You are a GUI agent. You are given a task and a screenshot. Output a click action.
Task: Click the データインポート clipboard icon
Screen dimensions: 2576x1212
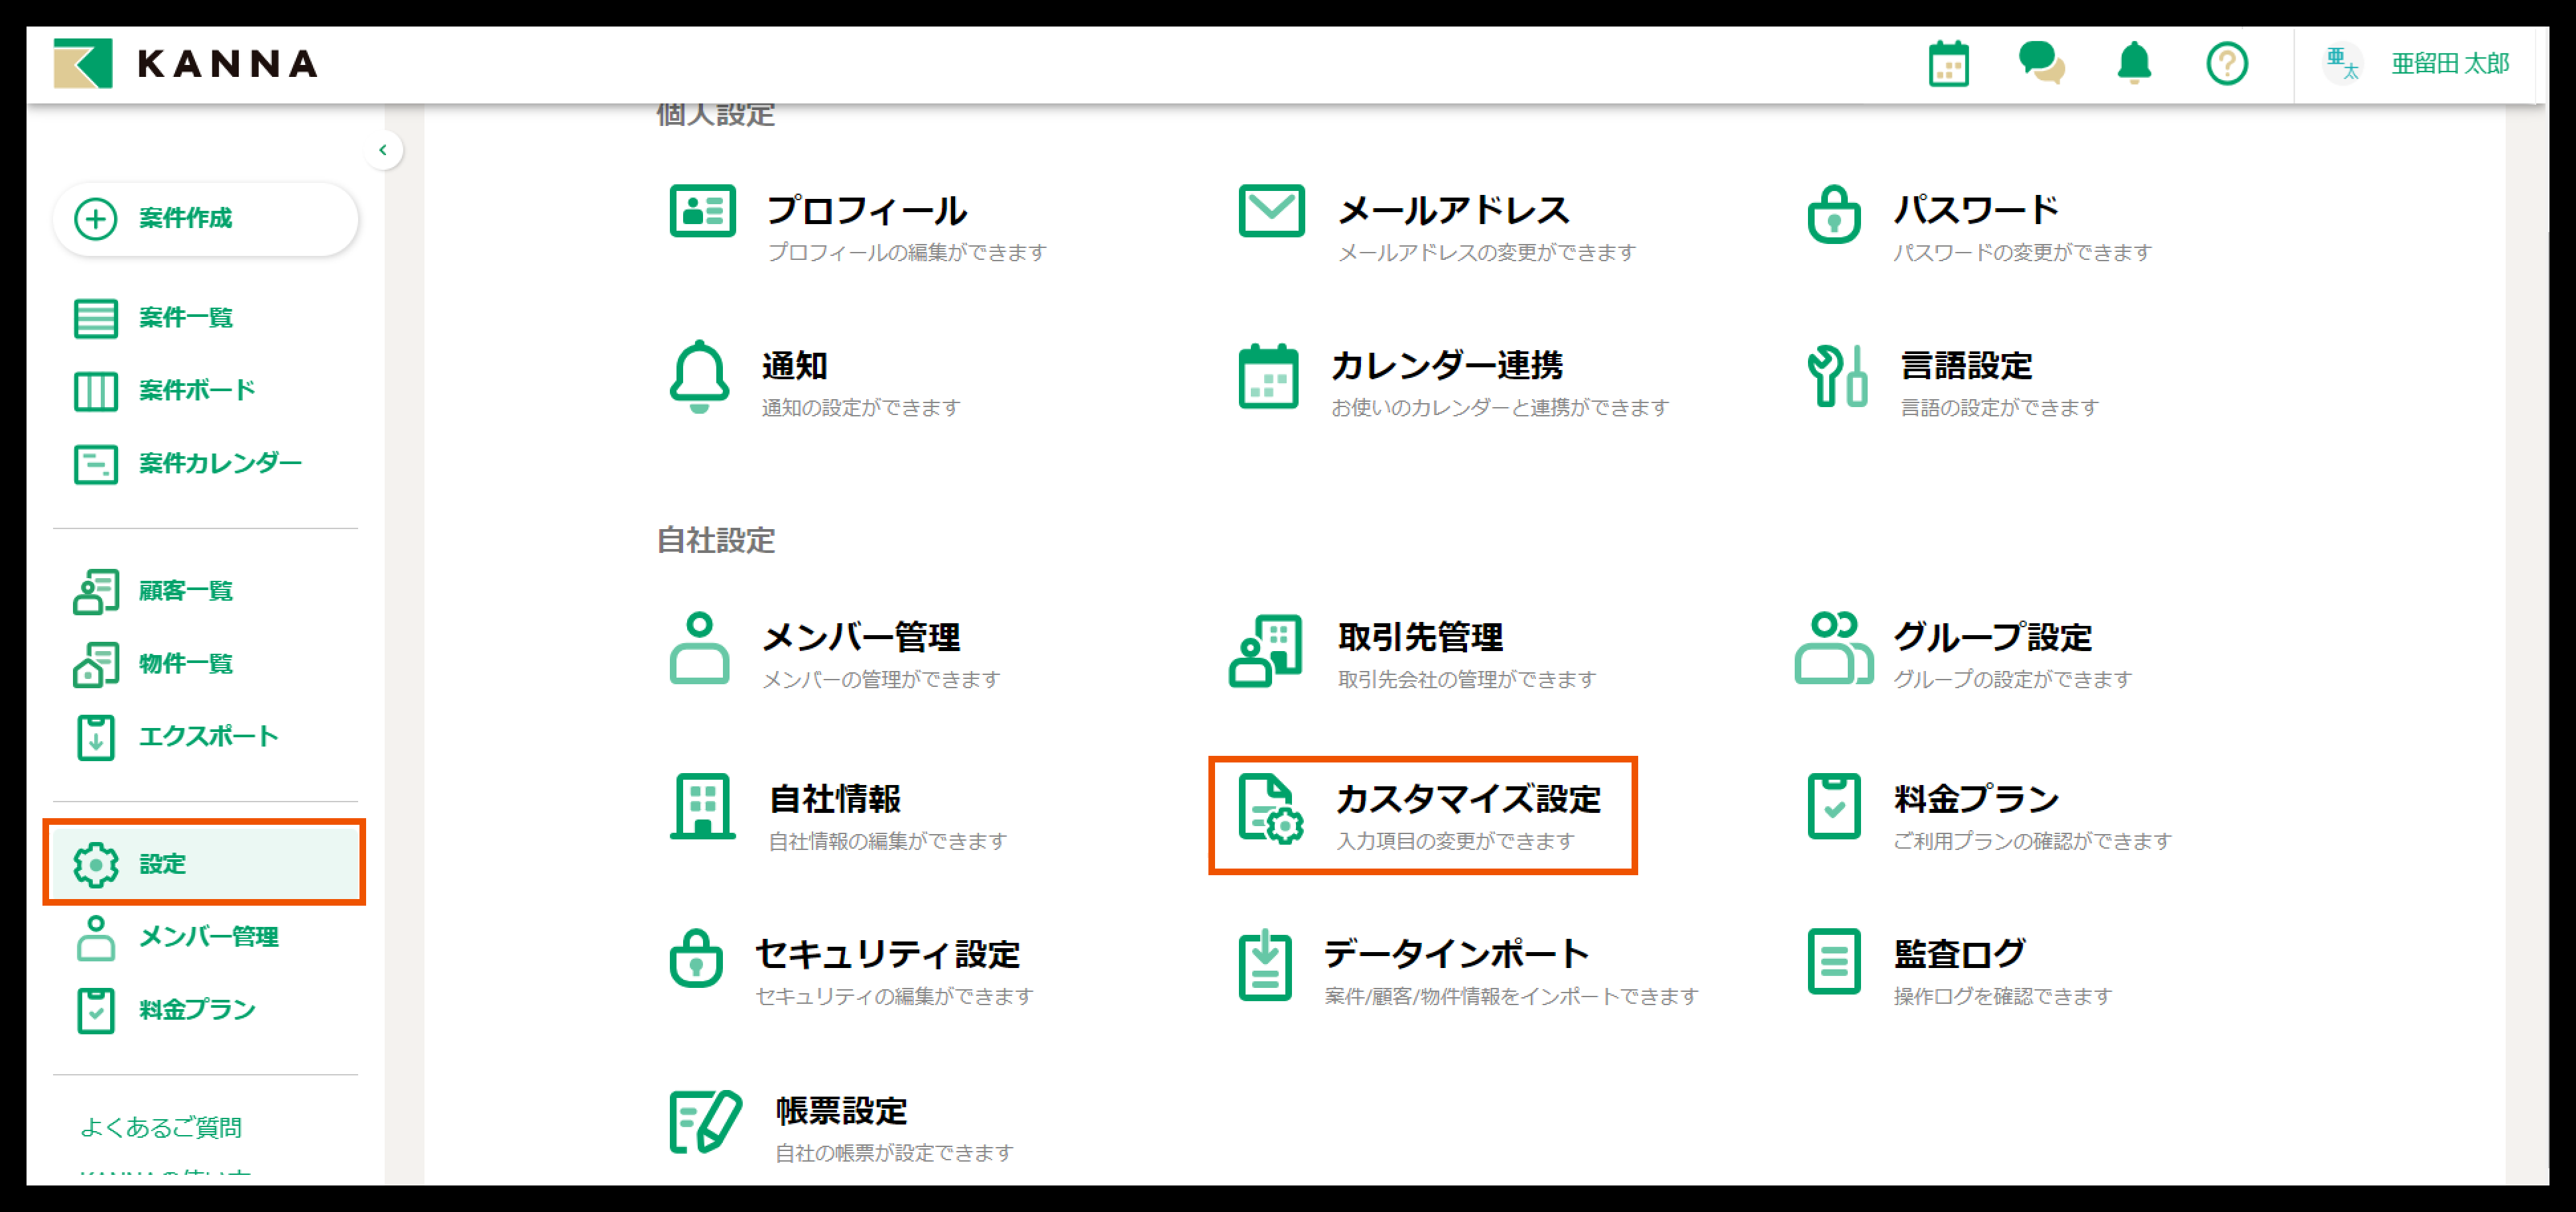point(1265,965)
